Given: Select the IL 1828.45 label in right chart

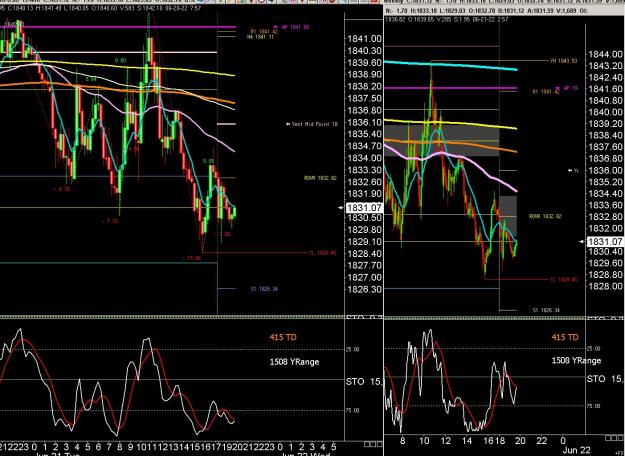Looking at the screenshot, I should click(x=564, y=280).
